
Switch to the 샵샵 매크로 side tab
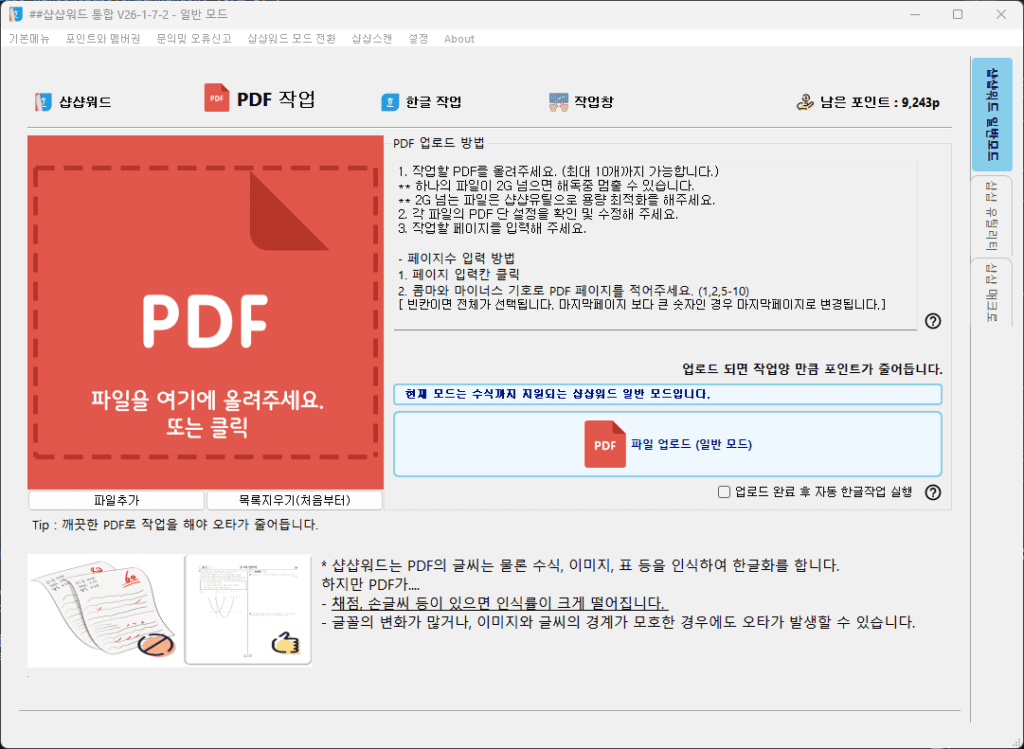point(991,292)
